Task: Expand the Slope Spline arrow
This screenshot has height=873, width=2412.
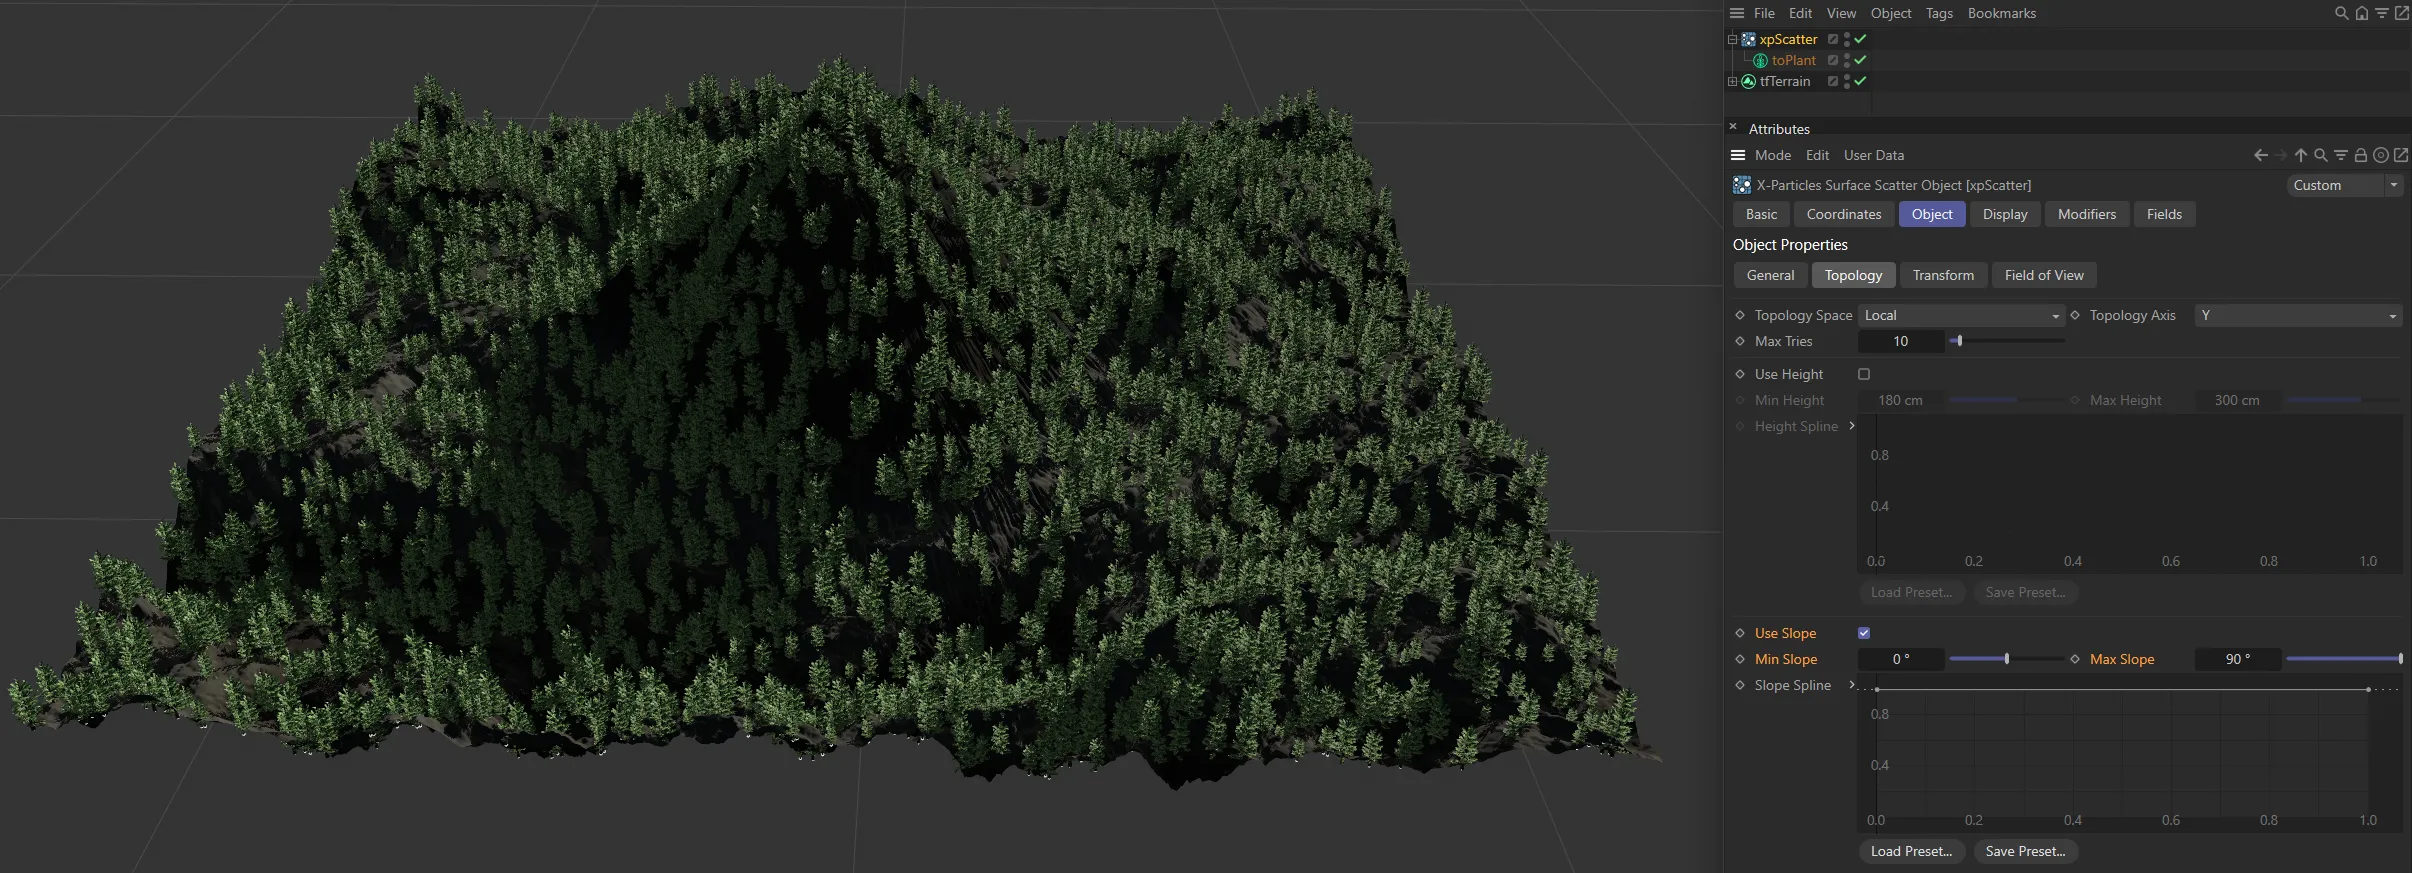Action: click(1852, 685)
